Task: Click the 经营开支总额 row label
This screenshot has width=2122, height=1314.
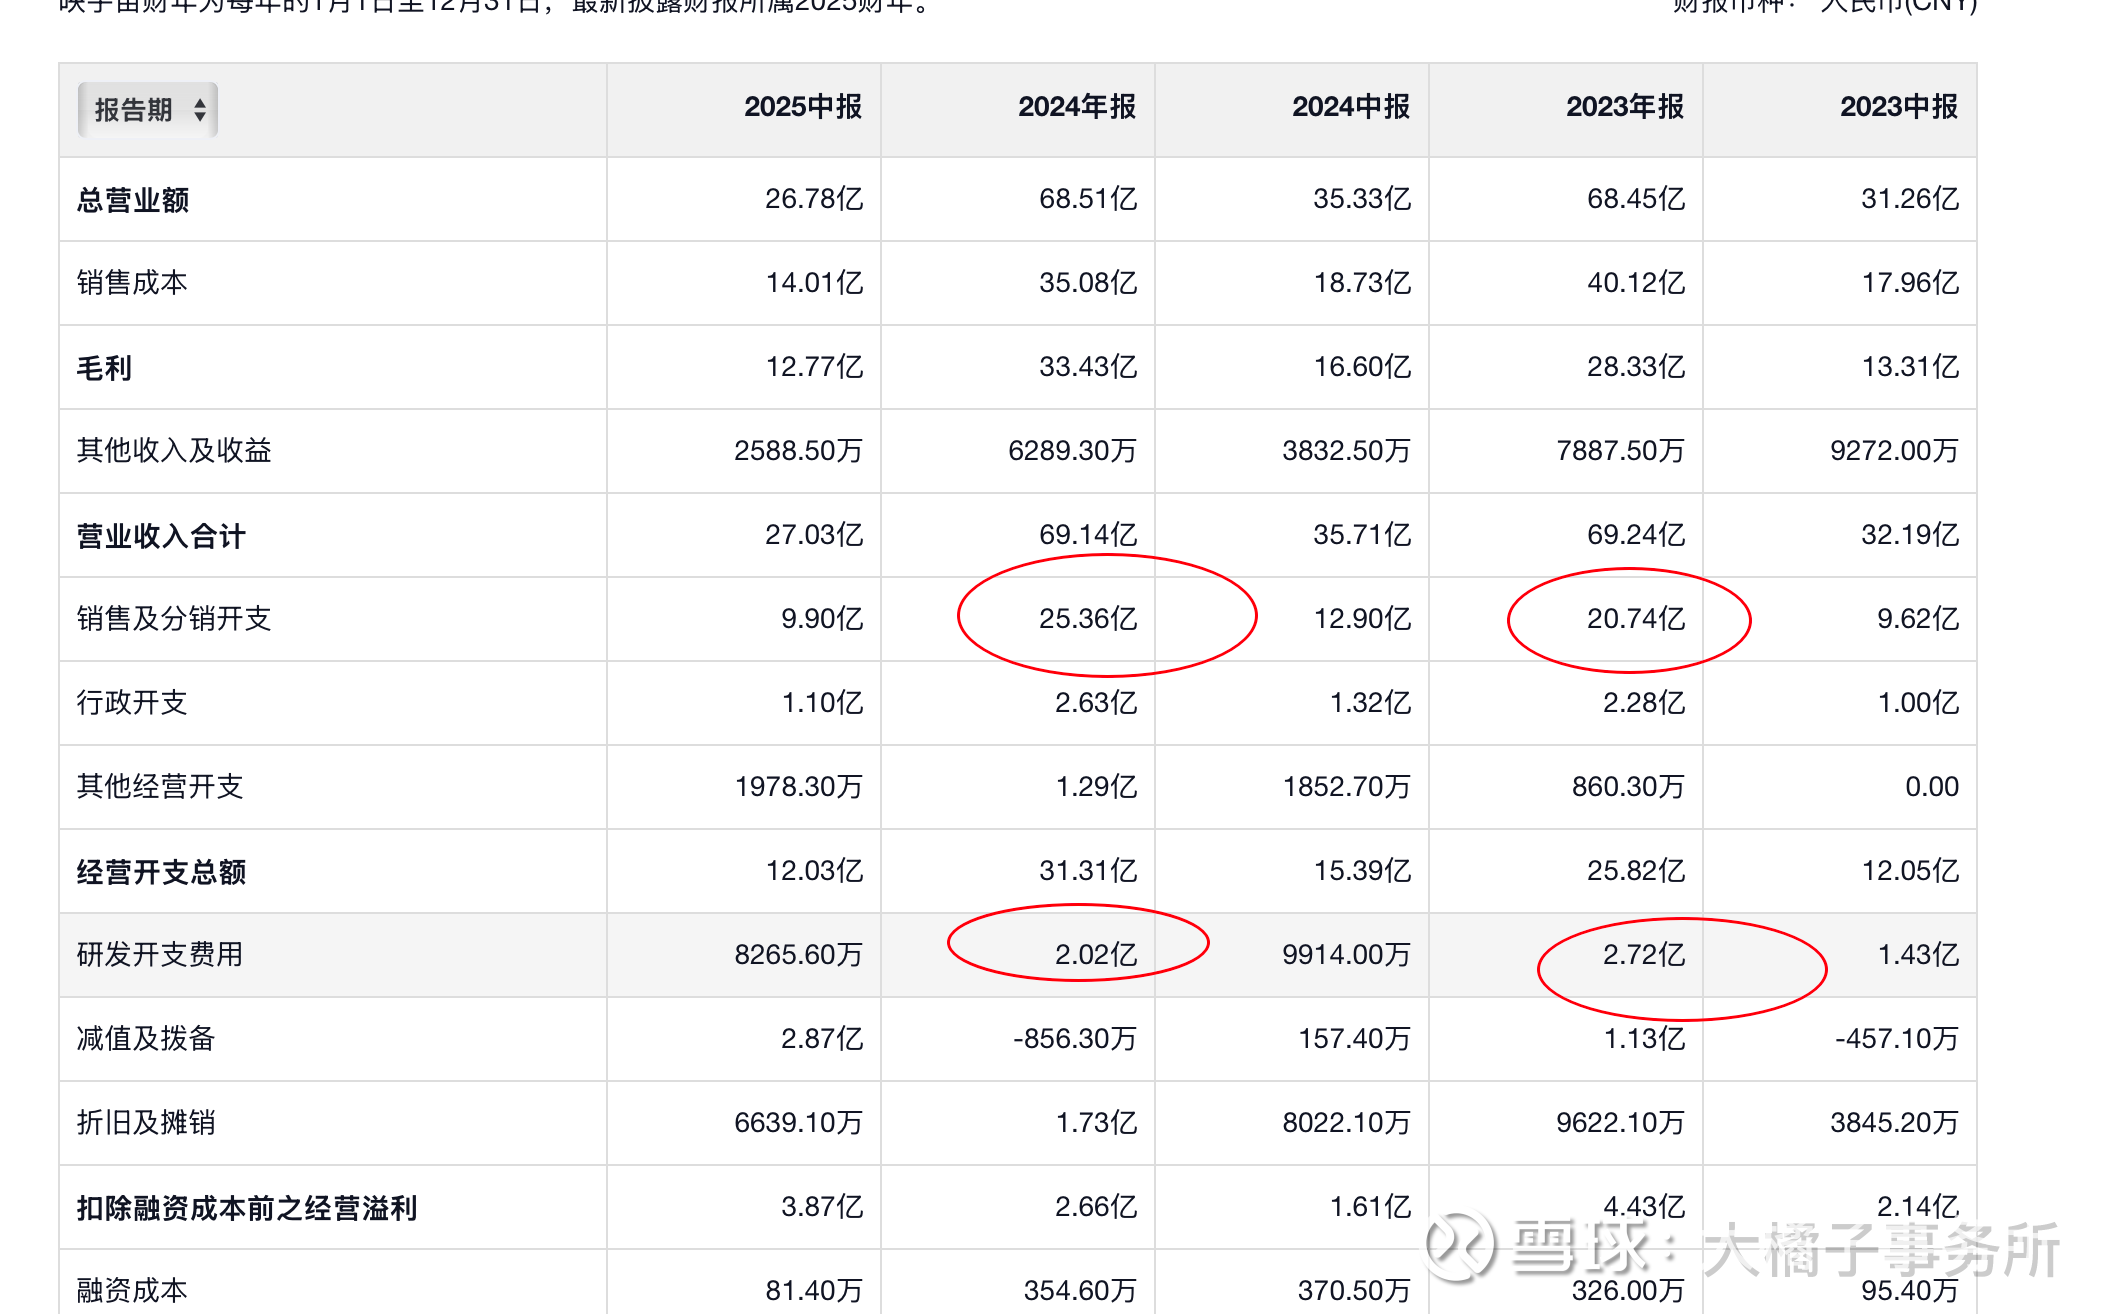Action: pos(161,872)
